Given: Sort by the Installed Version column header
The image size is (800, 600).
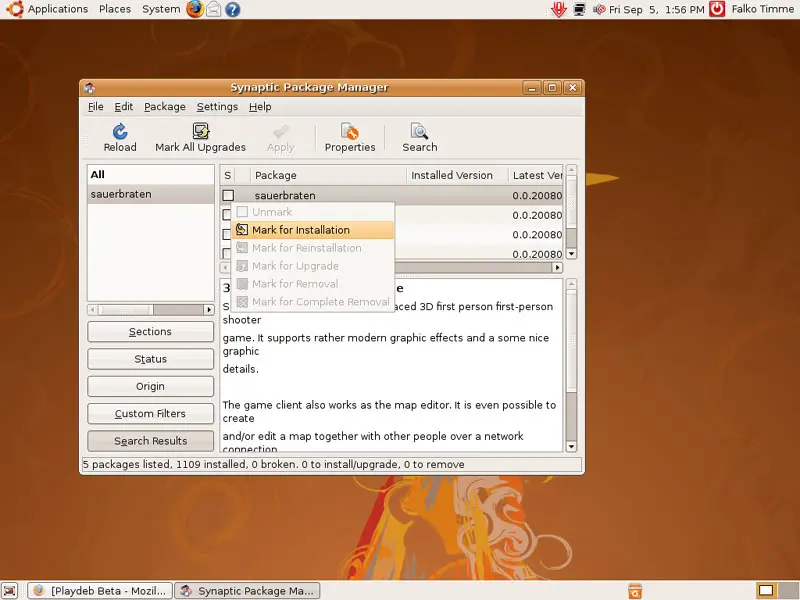Looking at the screenshot, I should [457, 176].
